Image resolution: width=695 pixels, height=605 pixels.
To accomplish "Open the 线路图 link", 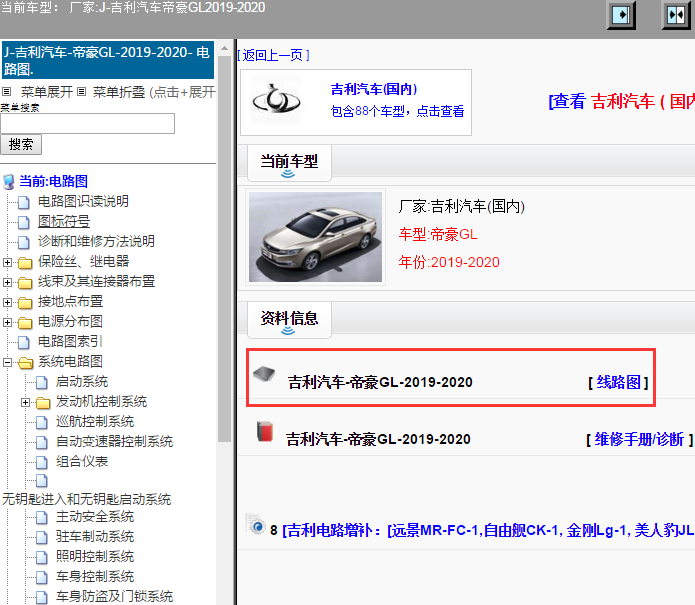I will tap(618, 382).
